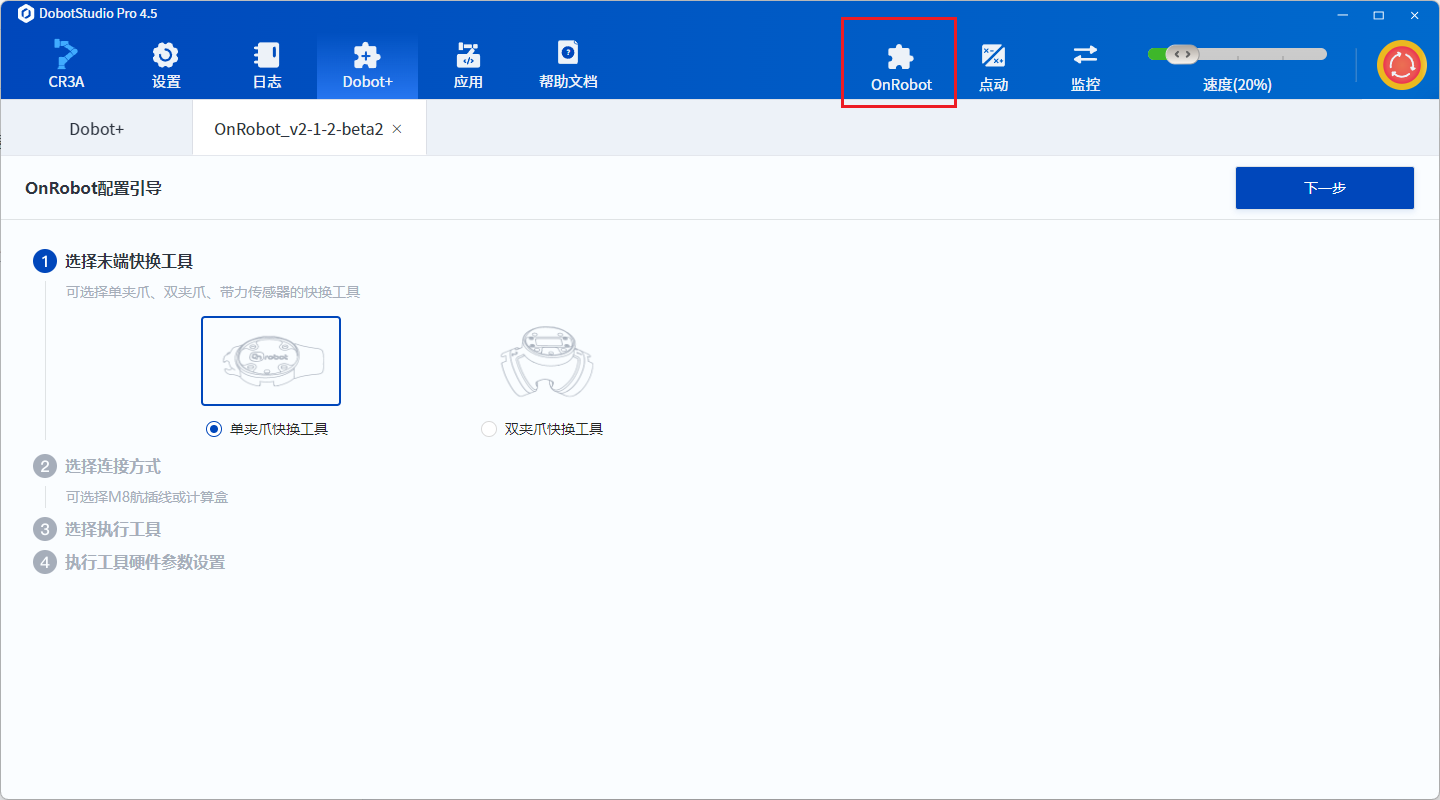Minimize the DobotStudio Pro window

1341,14
